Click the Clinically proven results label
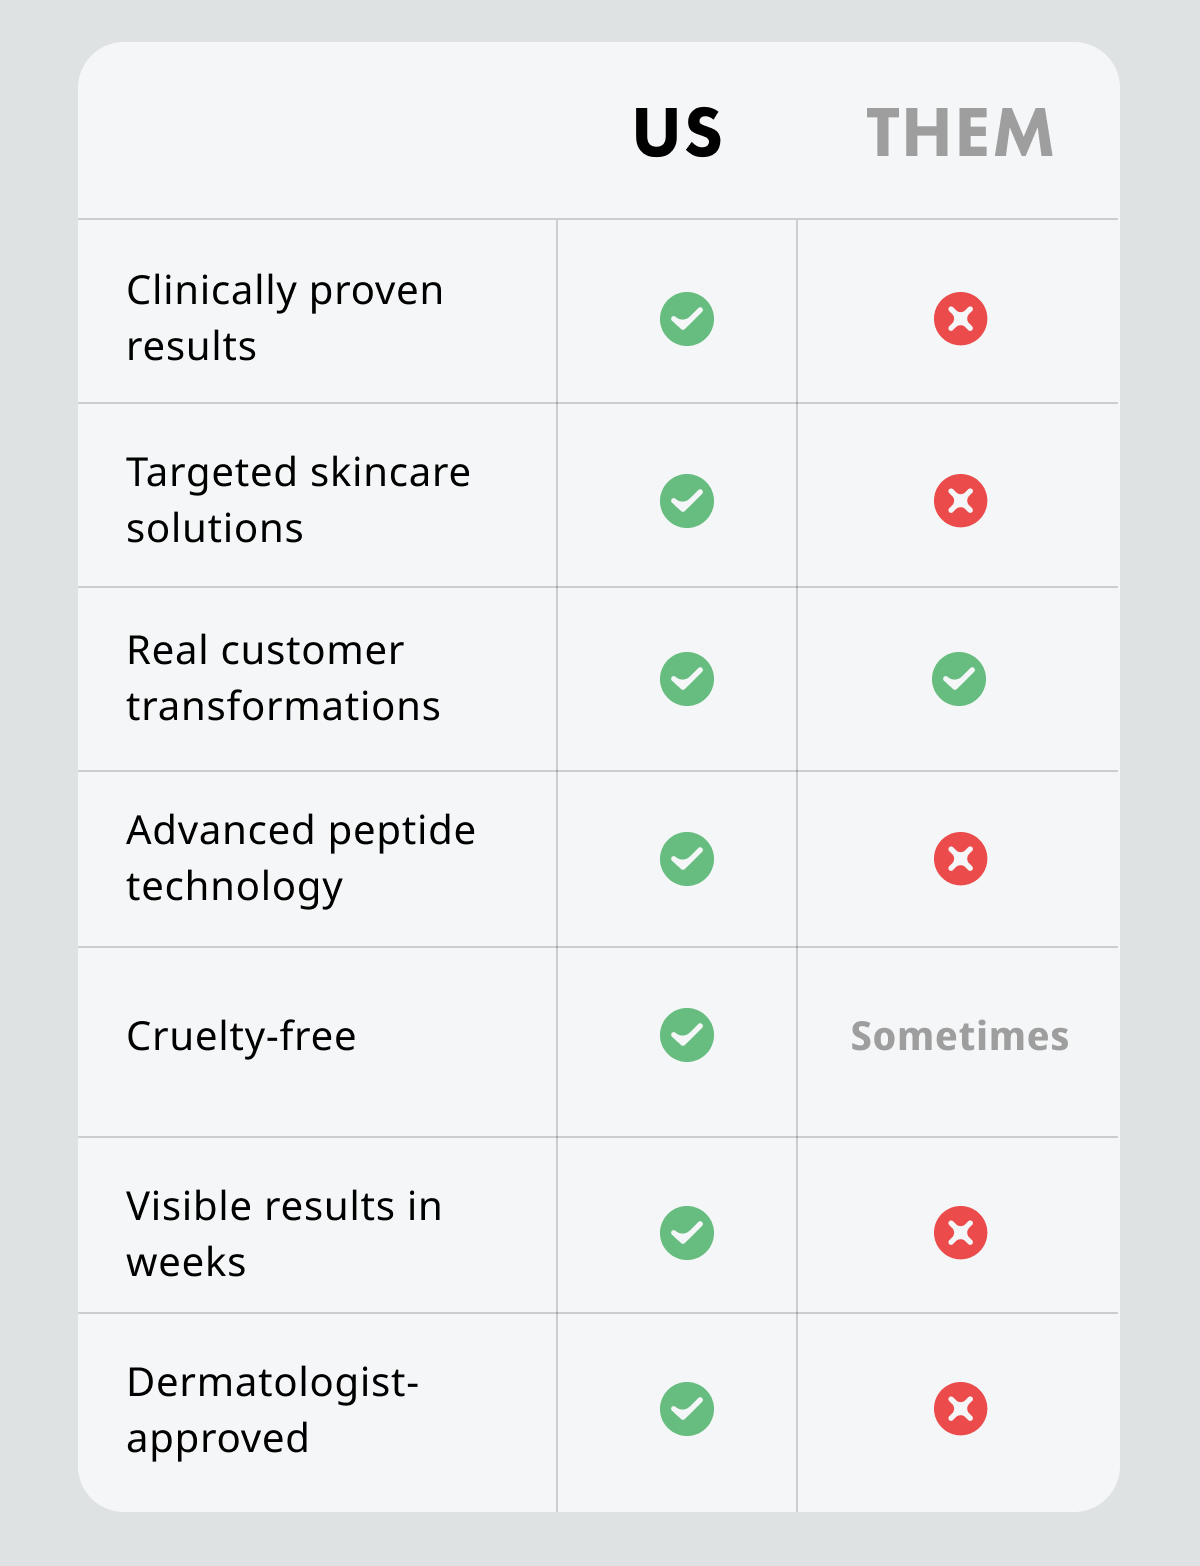1200x1566 pixels. [x=285, y=318]
